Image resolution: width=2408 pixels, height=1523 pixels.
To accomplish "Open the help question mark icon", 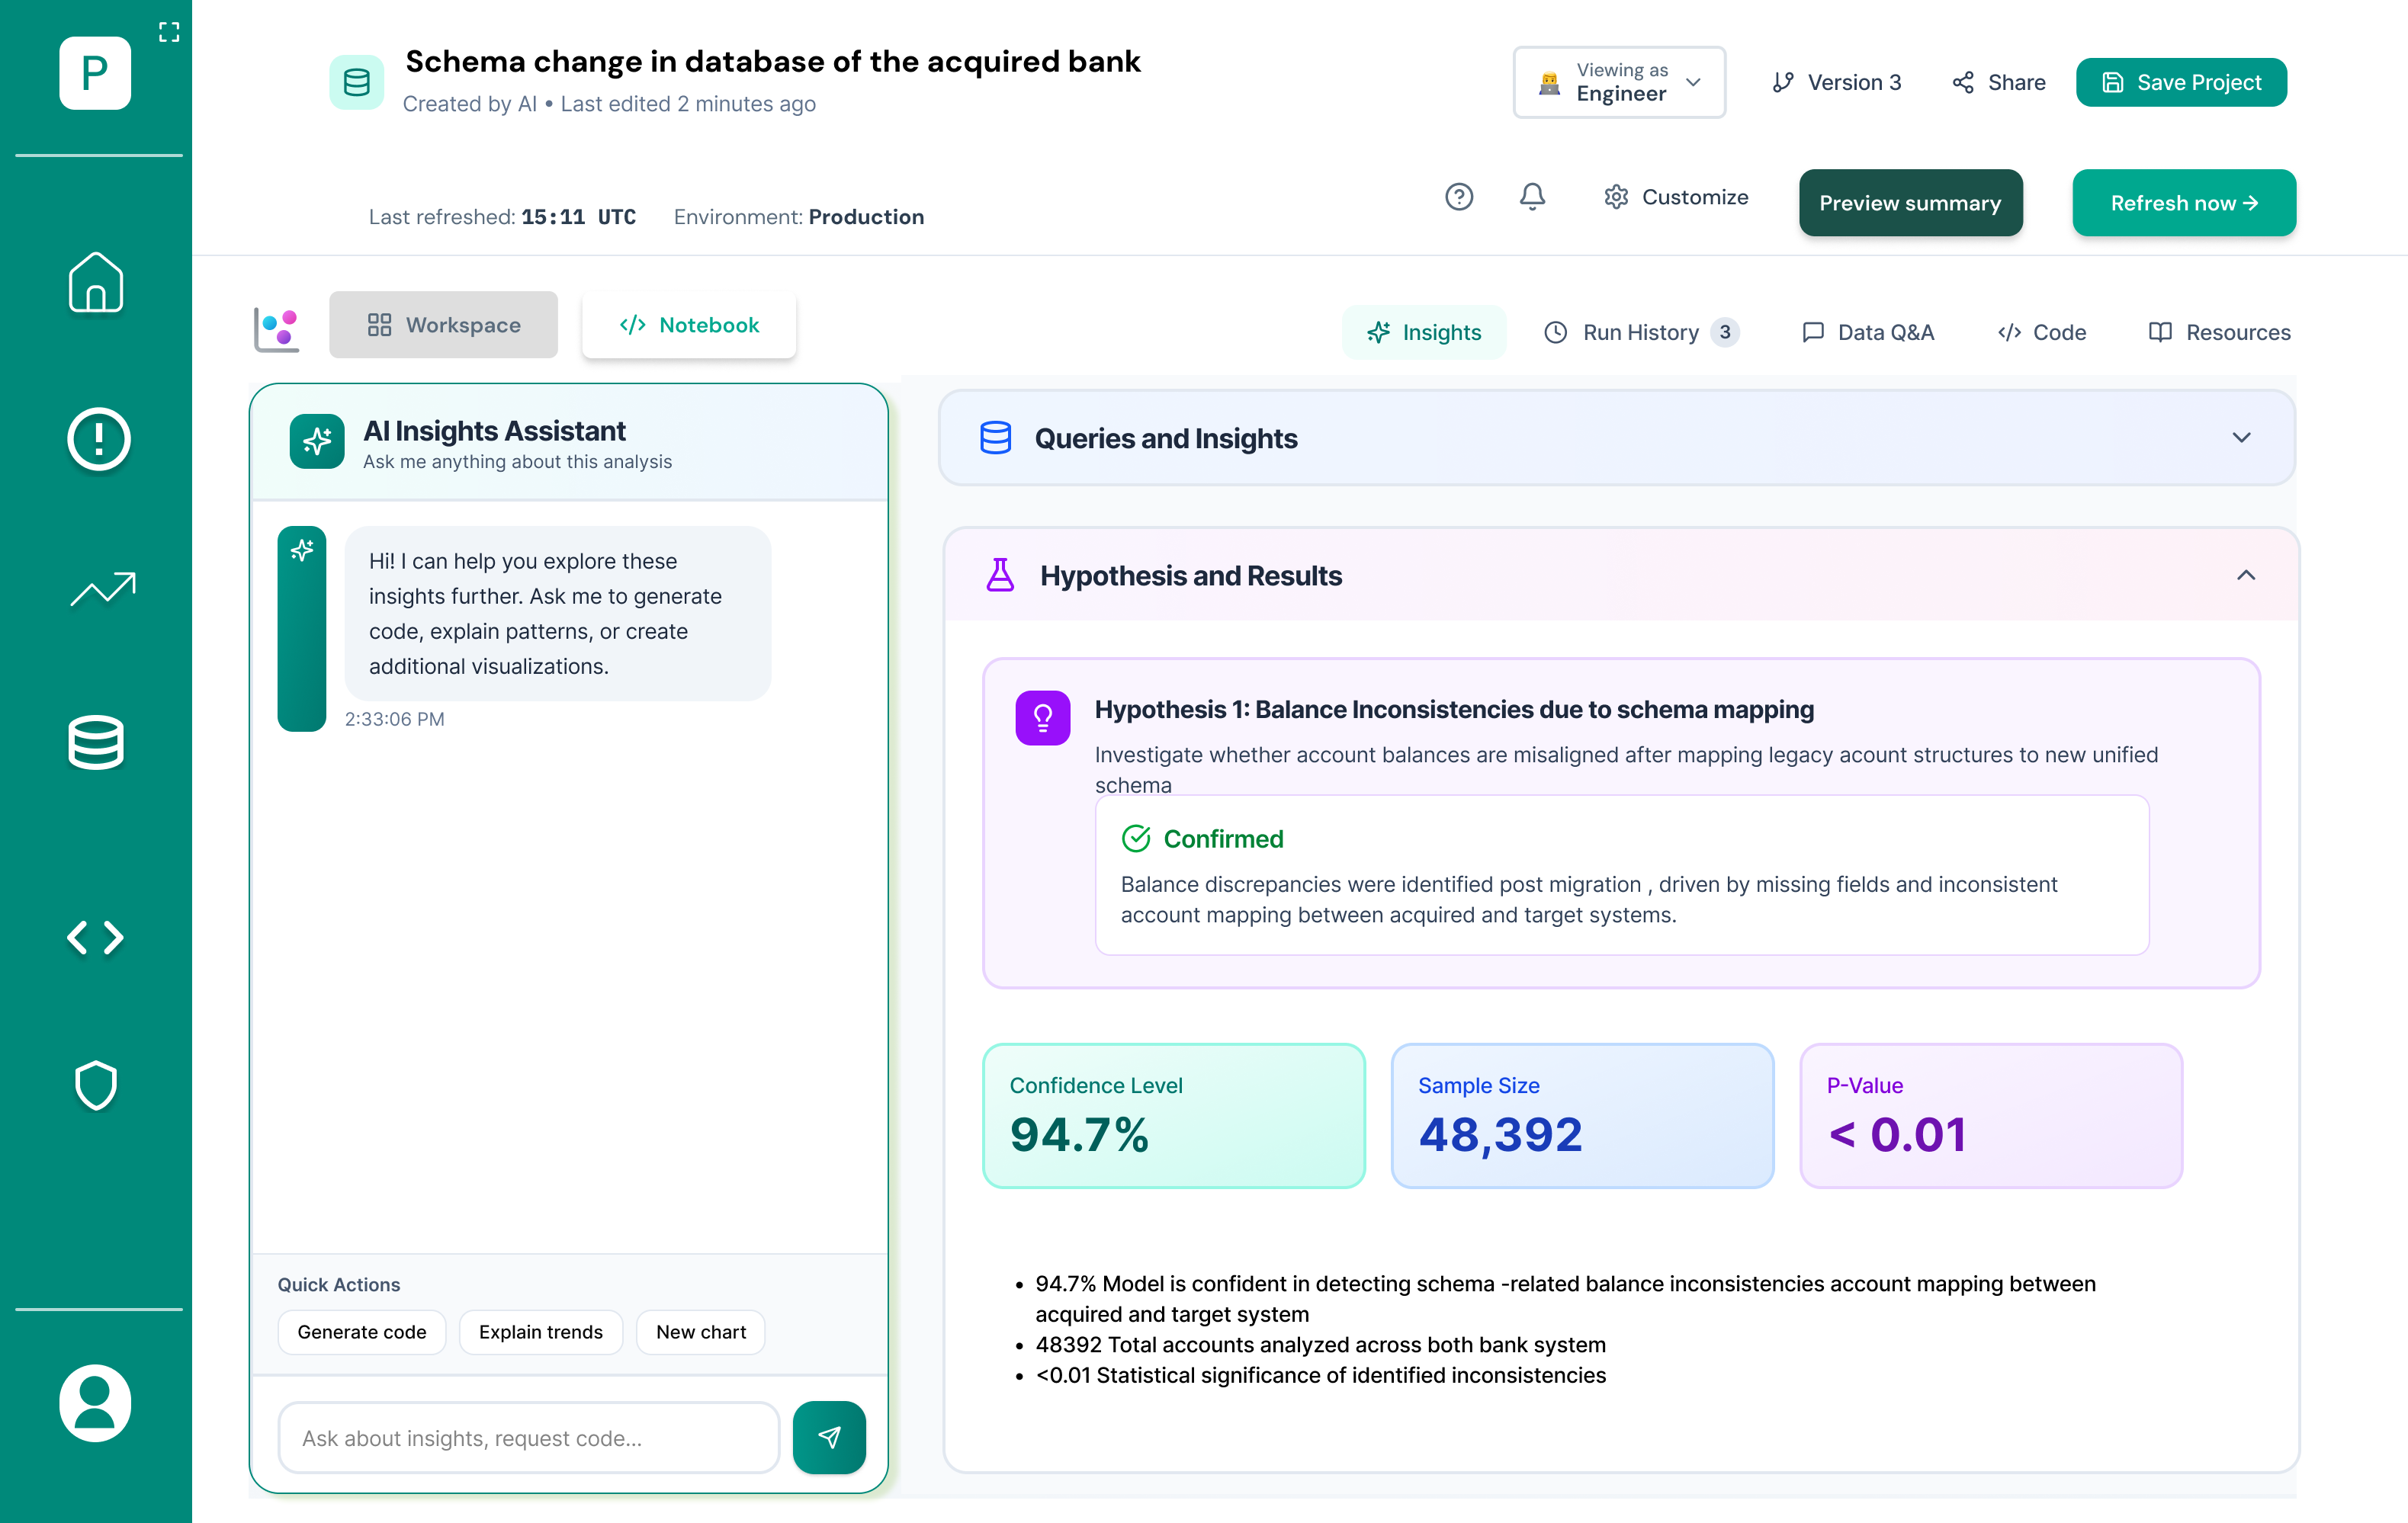I will [1459, 197].
